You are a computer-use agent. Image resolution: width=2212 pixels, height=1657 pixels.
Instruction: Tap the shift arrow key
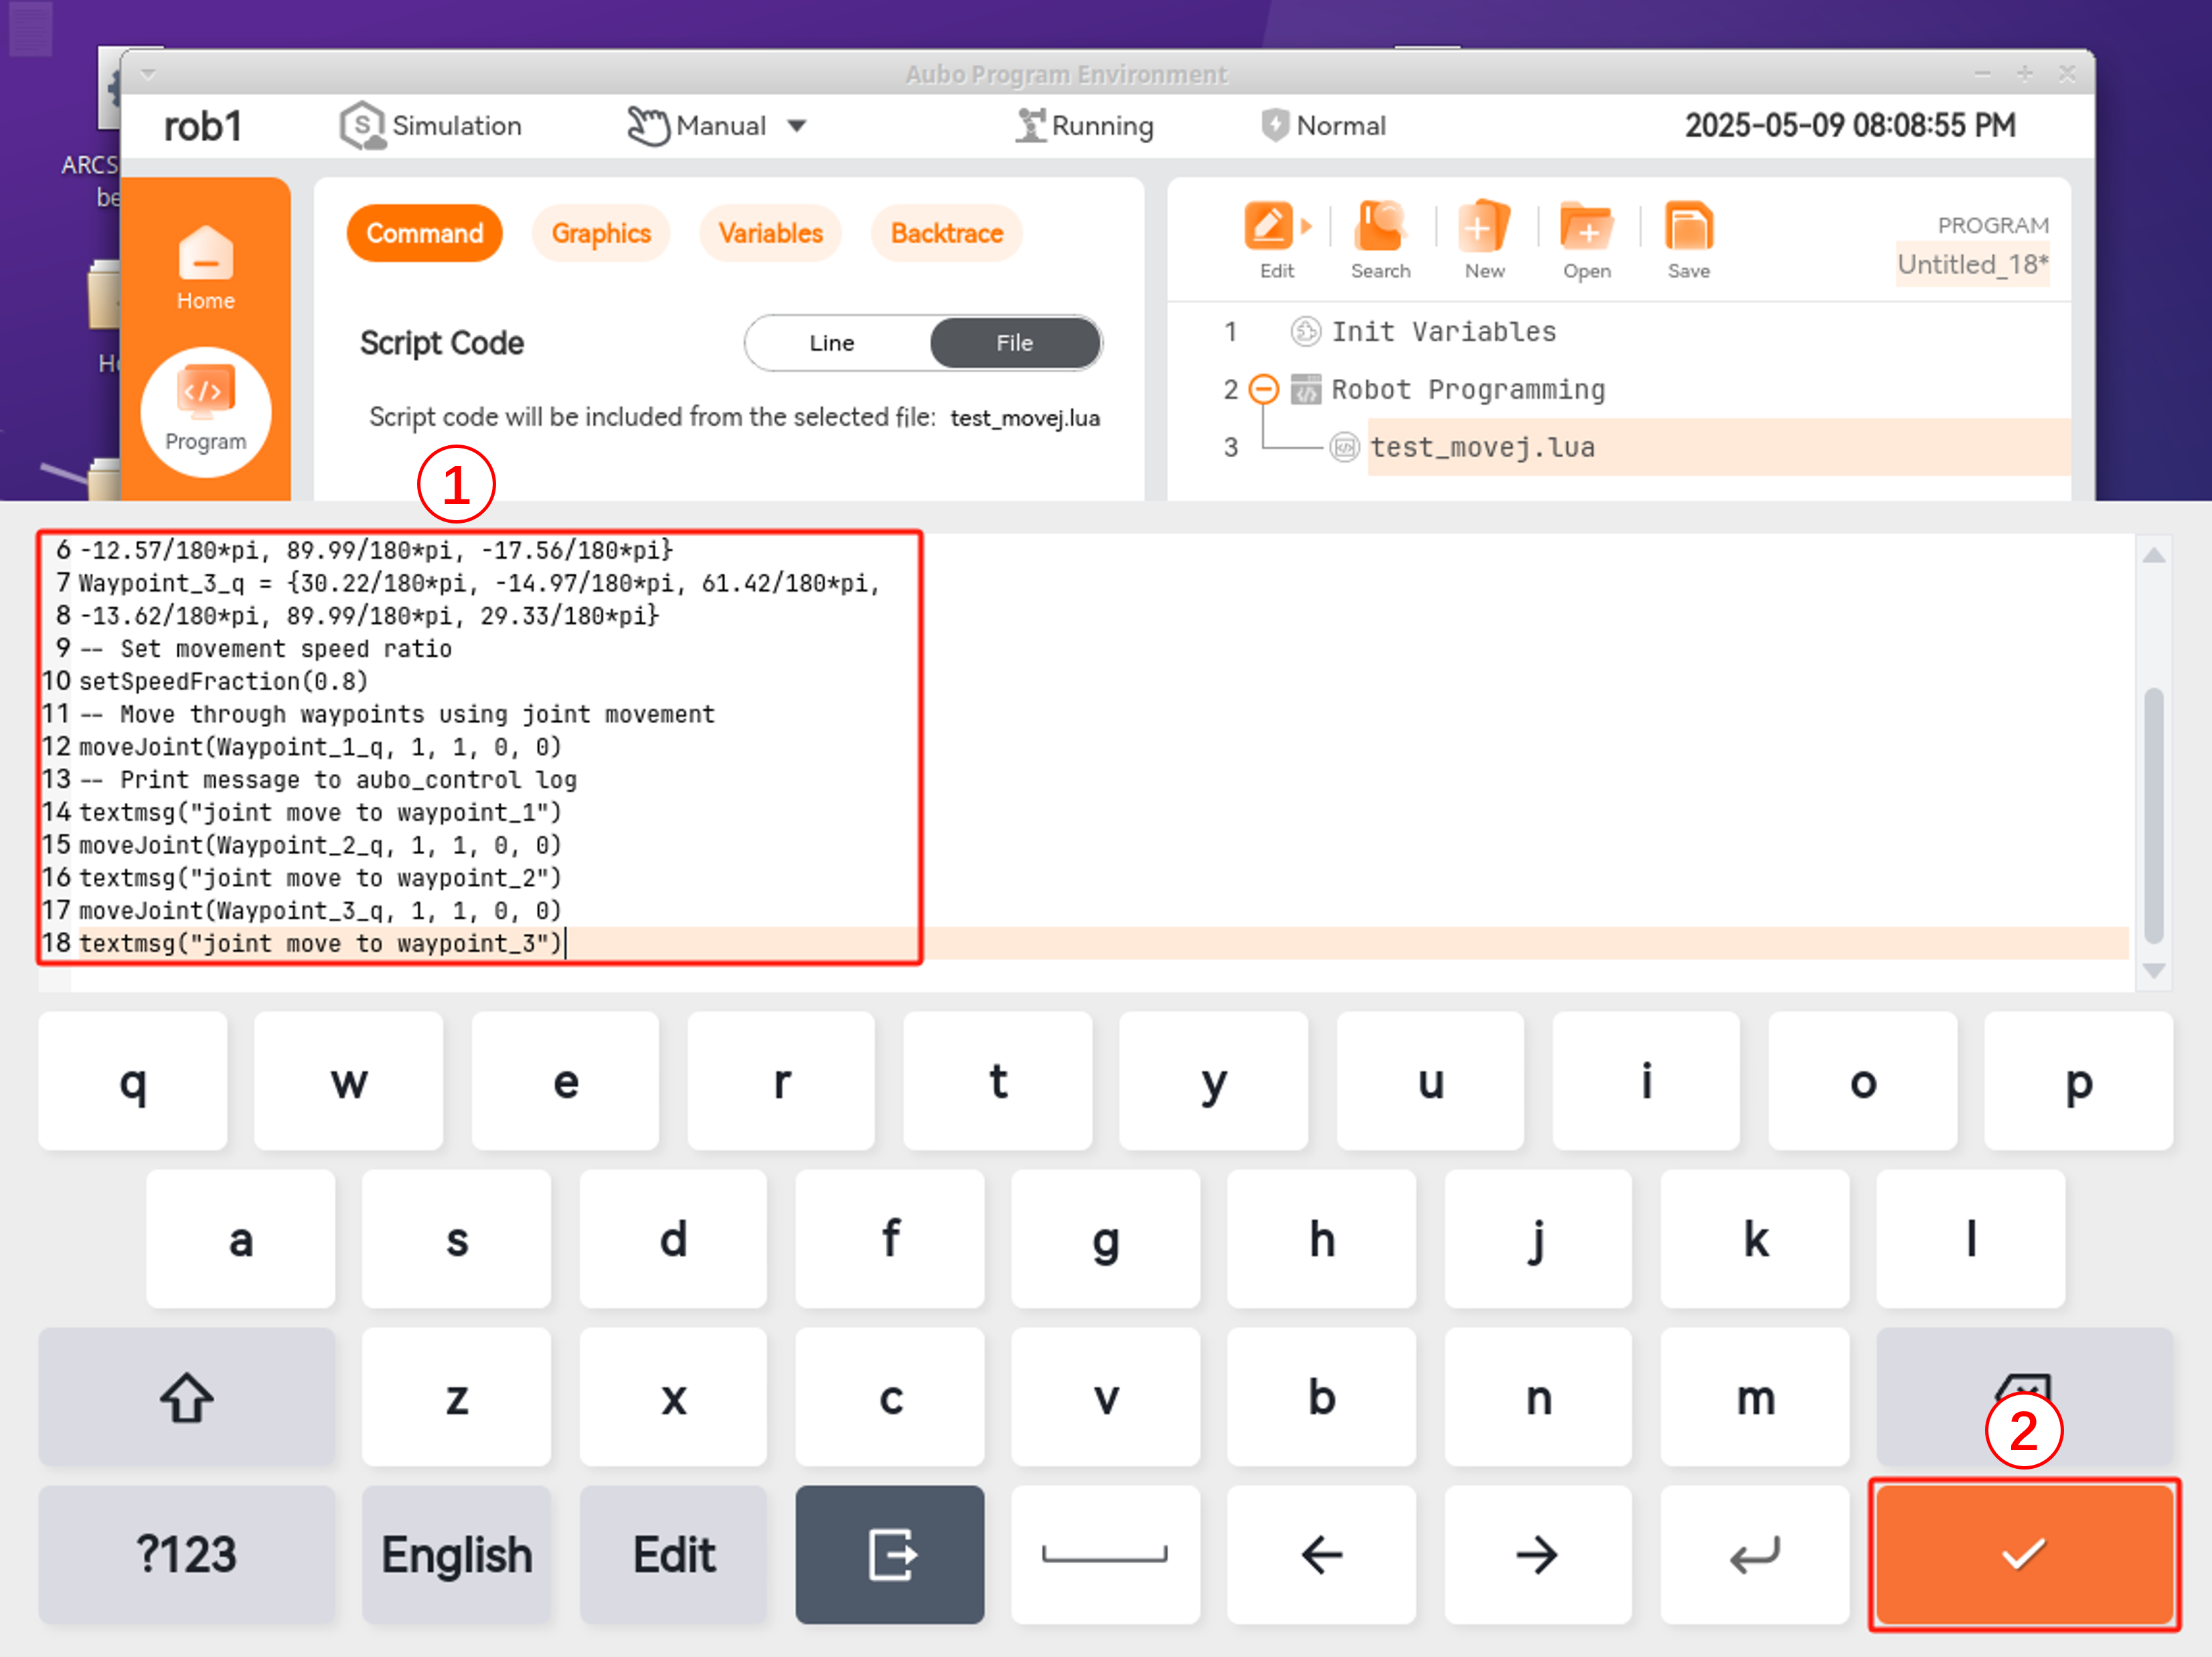(x=186, y=1396)
